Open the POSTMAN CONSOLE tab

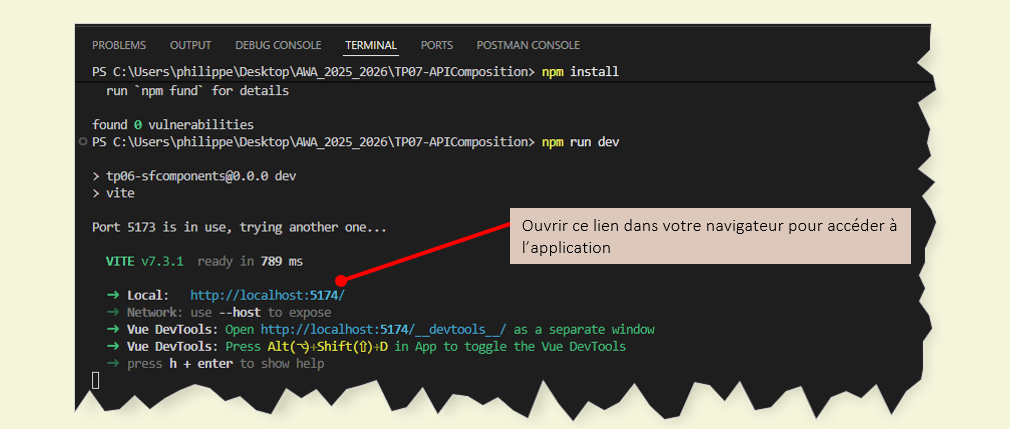click(528, 45)
